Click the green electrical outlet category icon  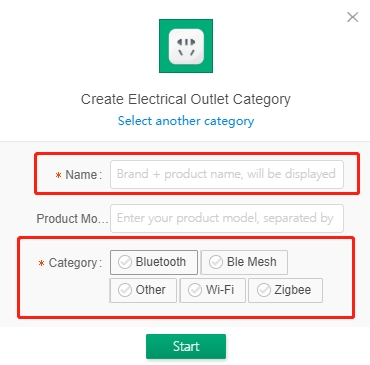pos(186,46)
